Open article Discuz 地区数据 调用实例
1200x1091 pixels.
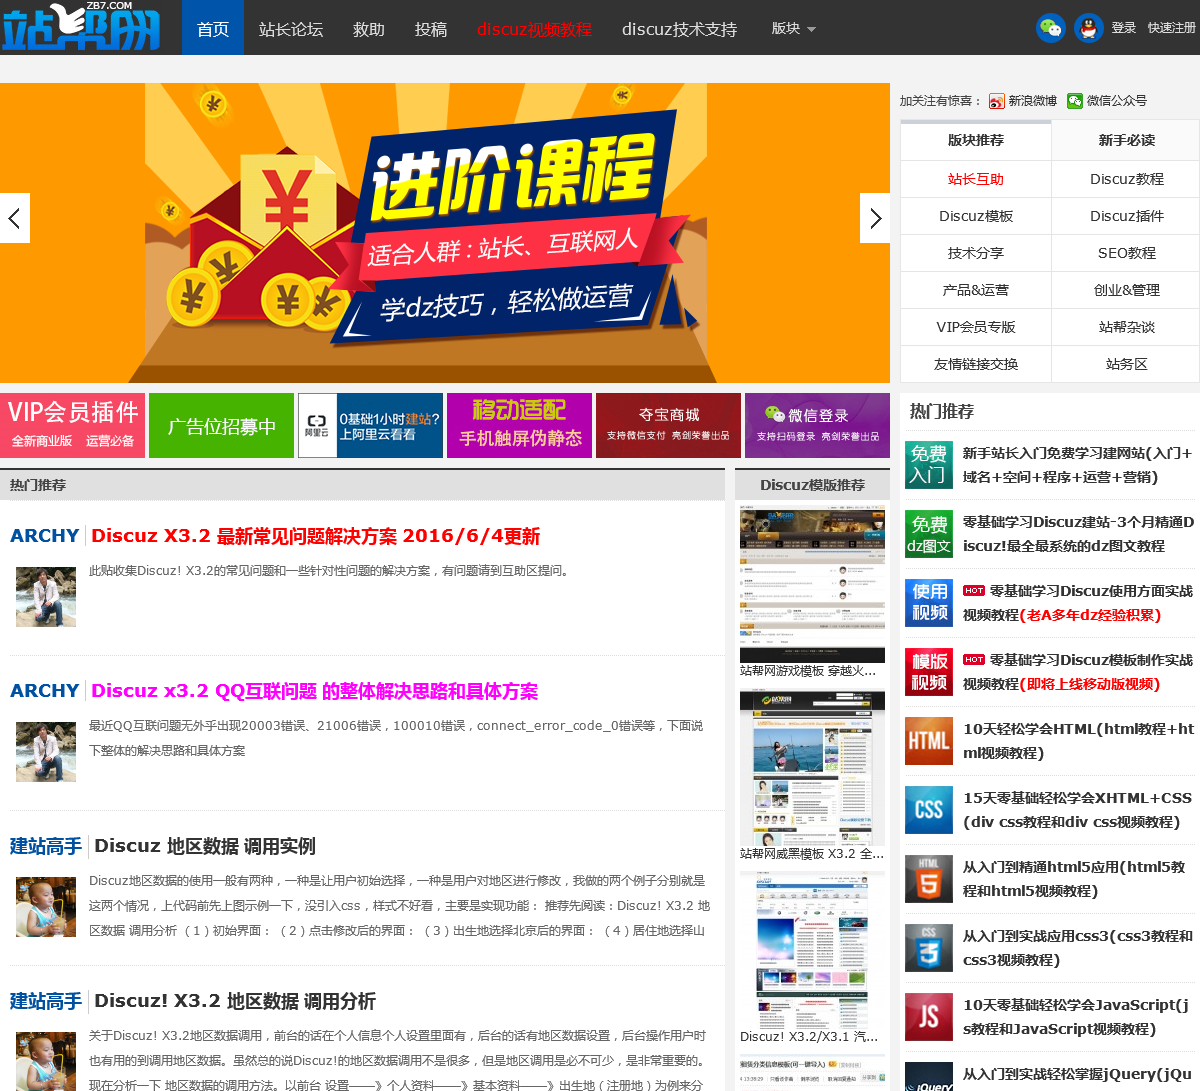(x=205, y=846)
